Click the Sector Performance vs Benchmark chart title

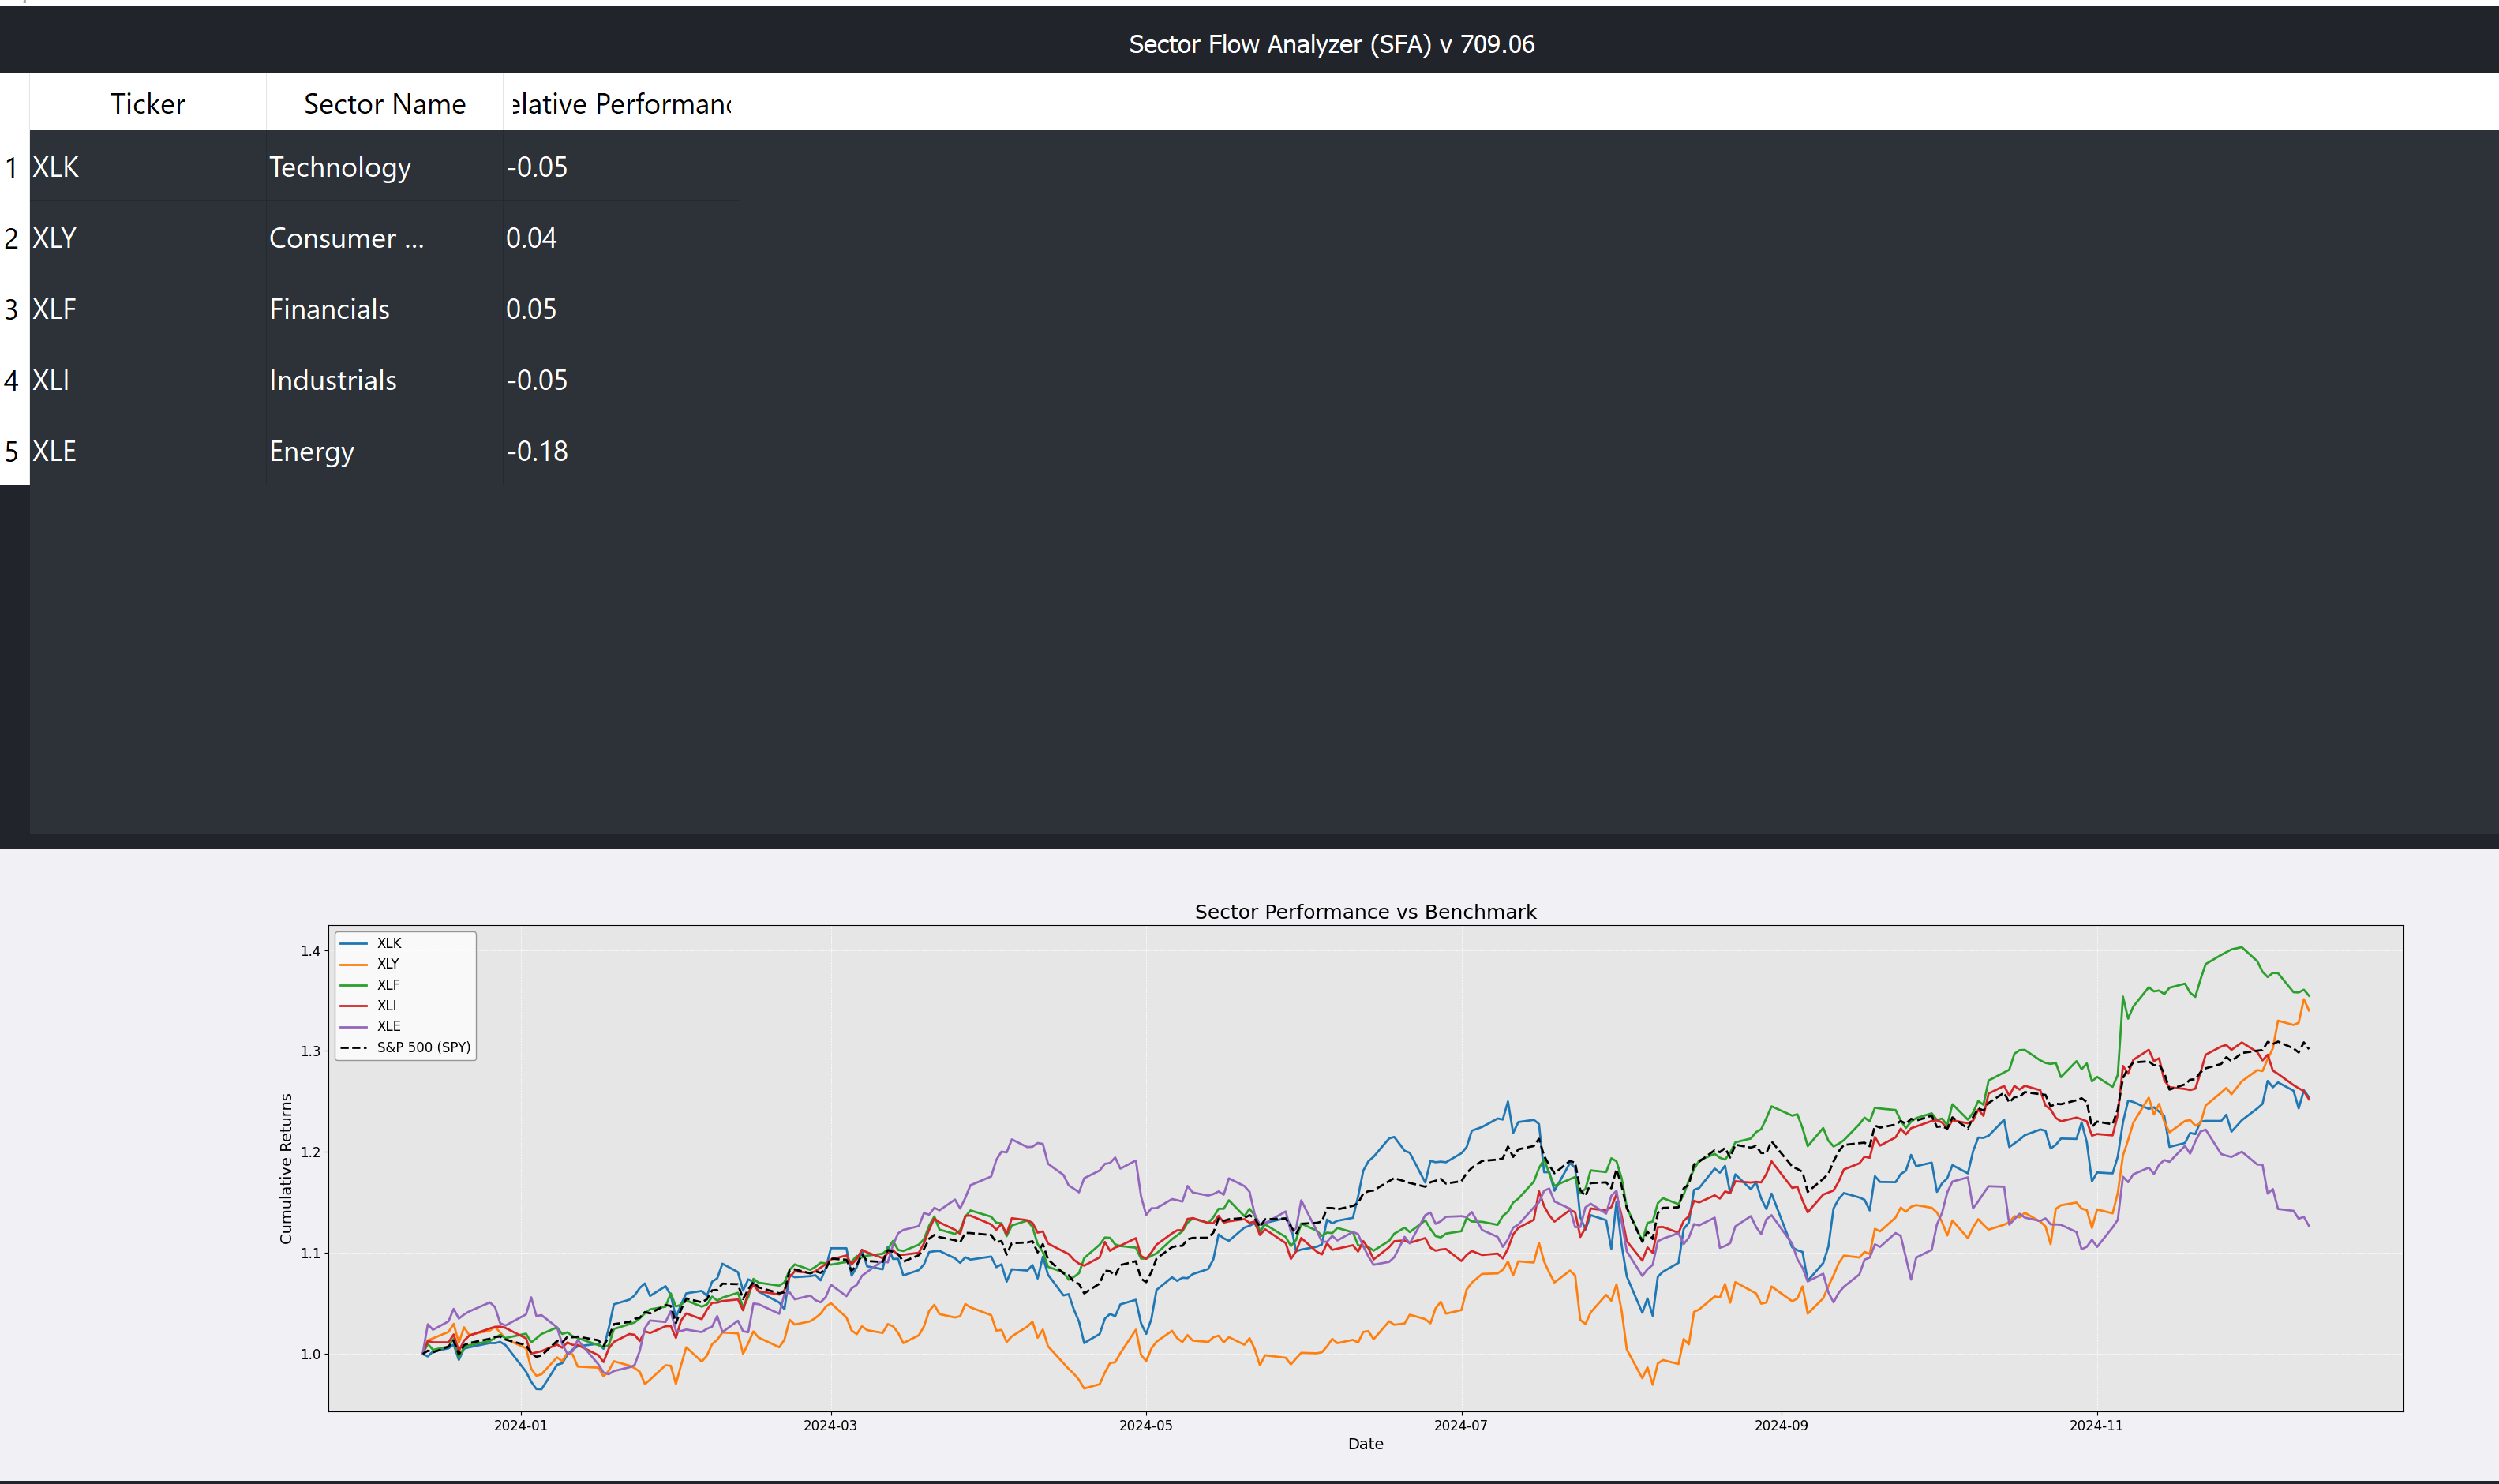click(1365, 912)
